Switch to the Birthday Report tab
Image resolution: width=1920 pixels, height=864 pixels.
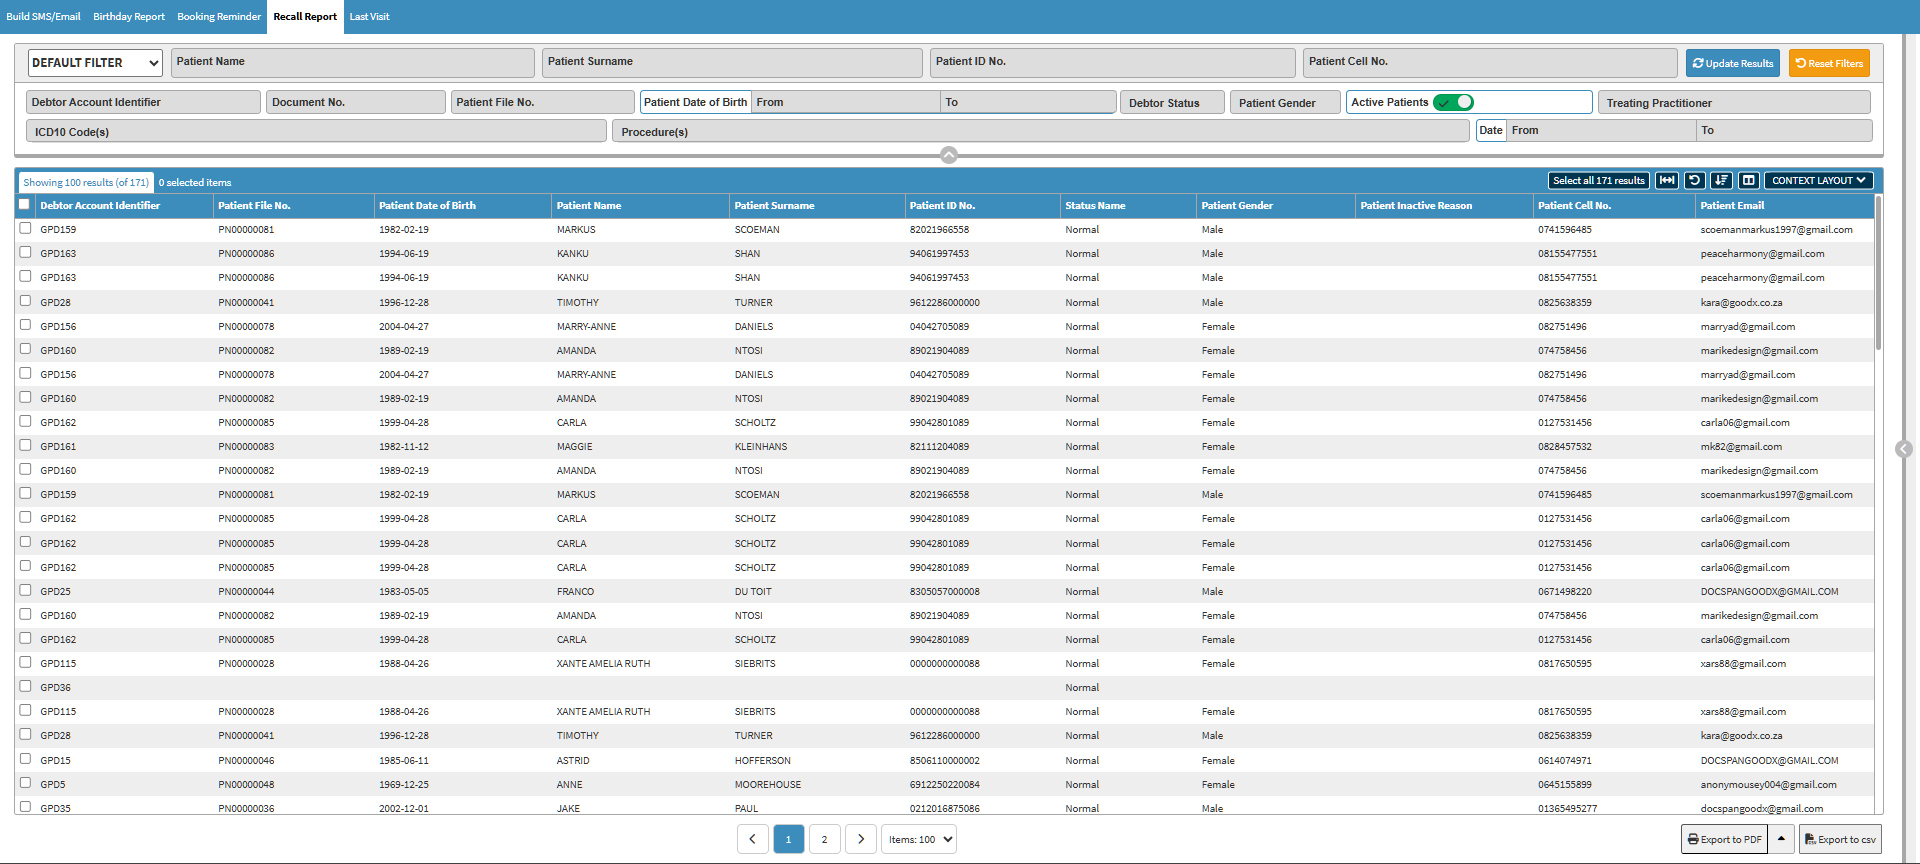click(x=129, y=17)
